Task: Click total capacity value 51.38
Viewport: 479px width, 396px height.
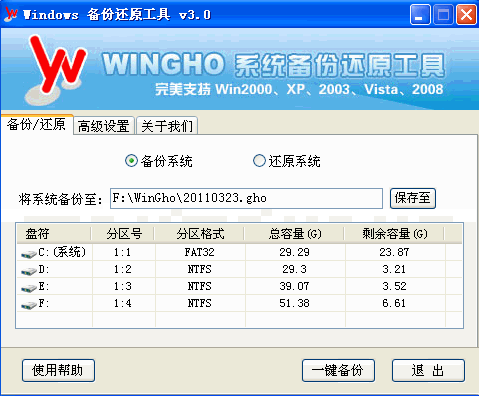Action: pyautogui.click(x=294, y=303)
